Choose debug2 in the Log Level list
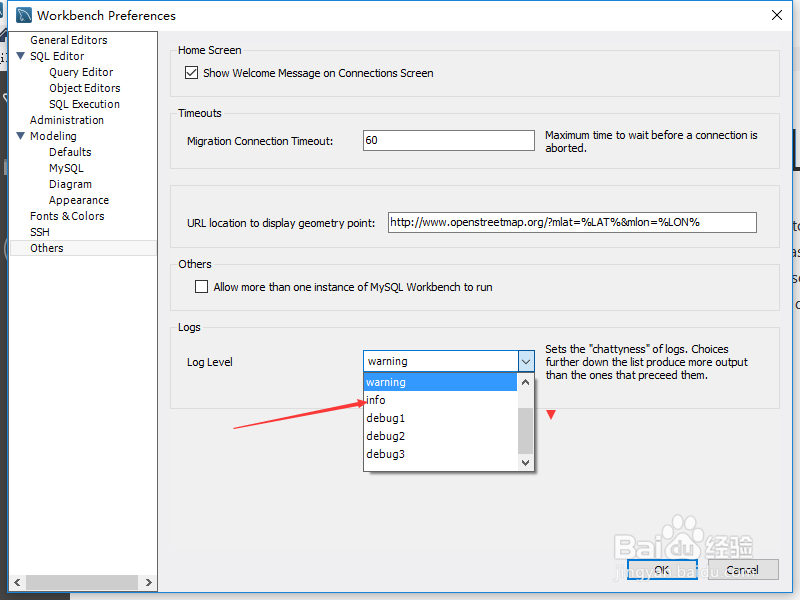The image size is (800, 600). pos(441,436)
